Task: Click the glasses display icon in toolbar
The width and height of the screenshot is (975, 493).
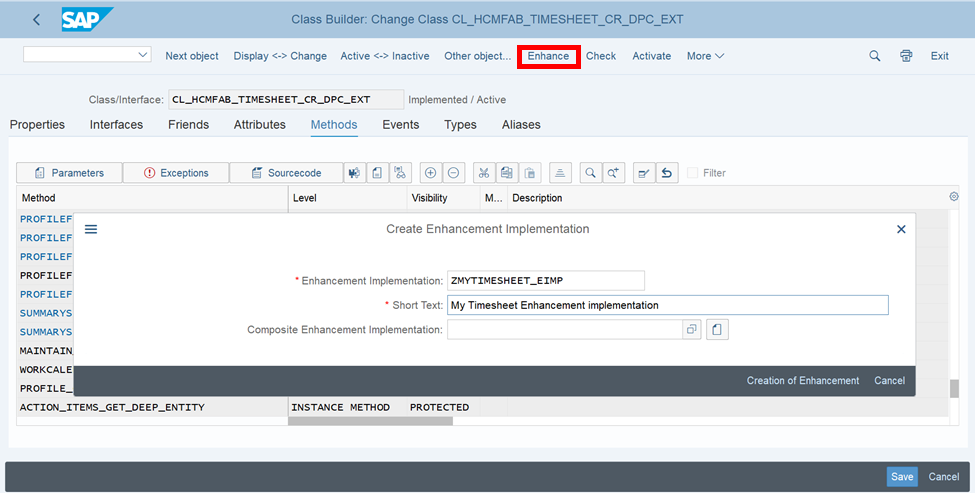Action: pos(400,173)
